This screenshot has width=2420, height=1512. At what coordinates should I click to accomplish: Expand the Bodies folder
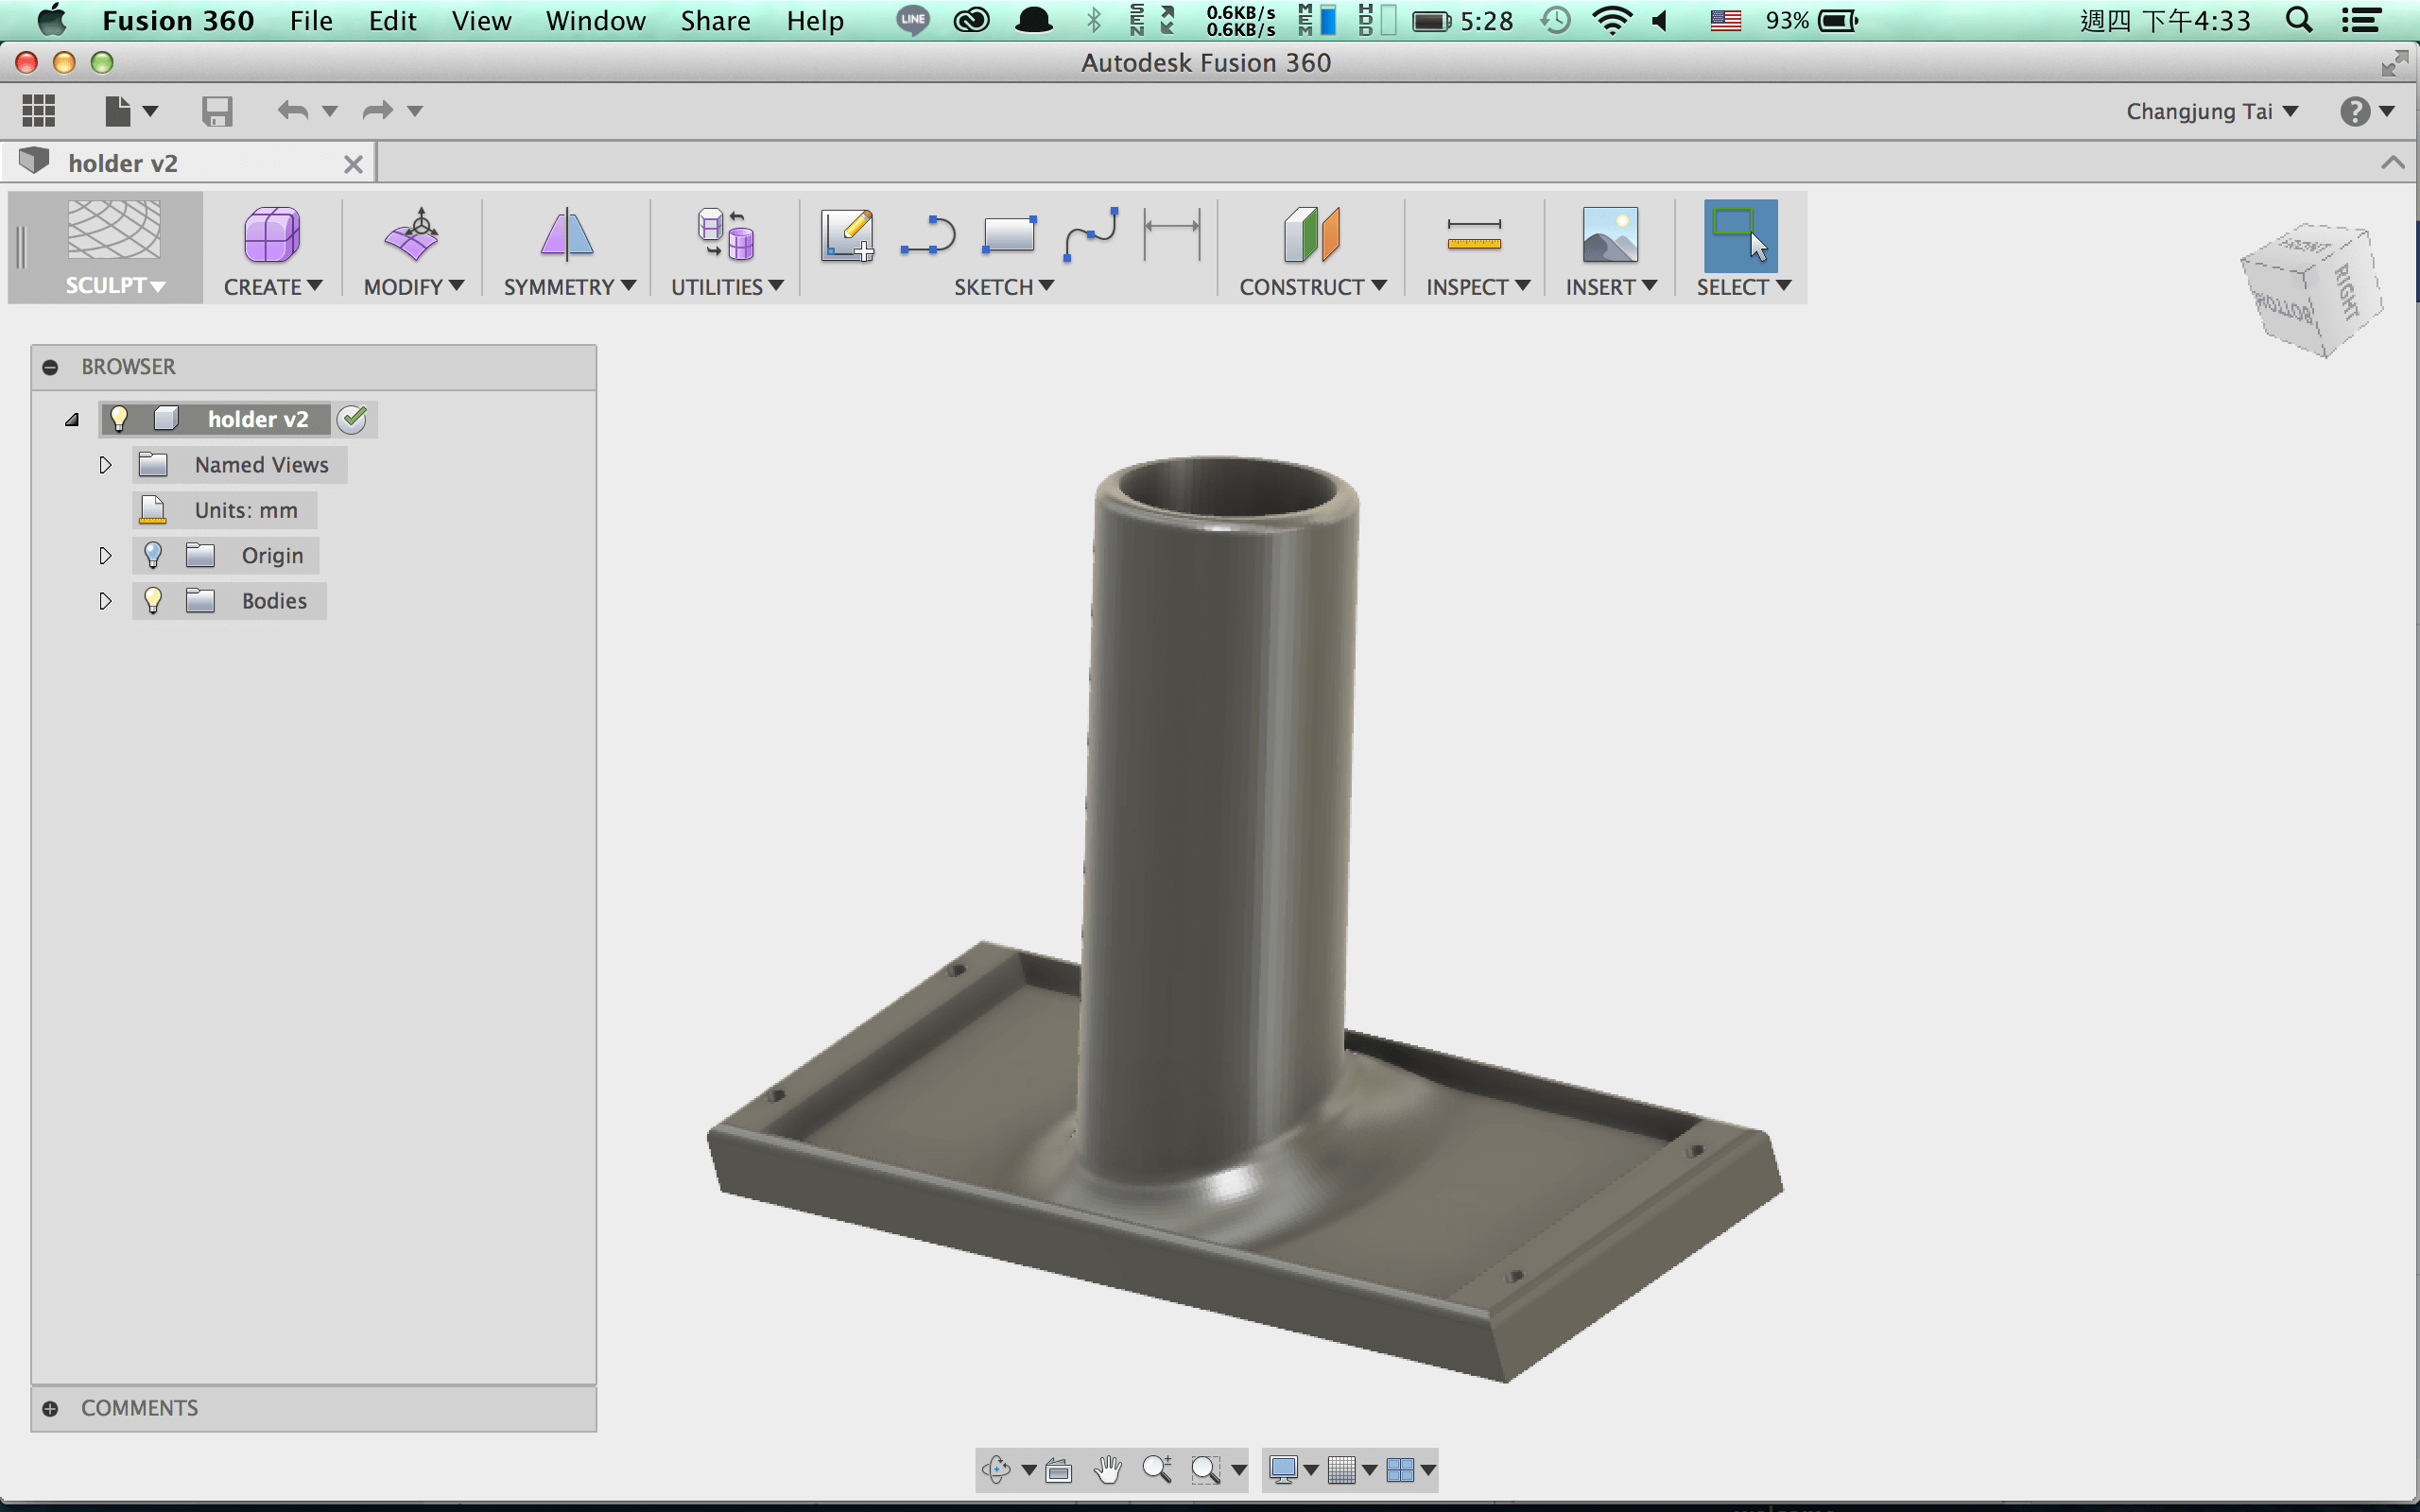tap(105, 601)
